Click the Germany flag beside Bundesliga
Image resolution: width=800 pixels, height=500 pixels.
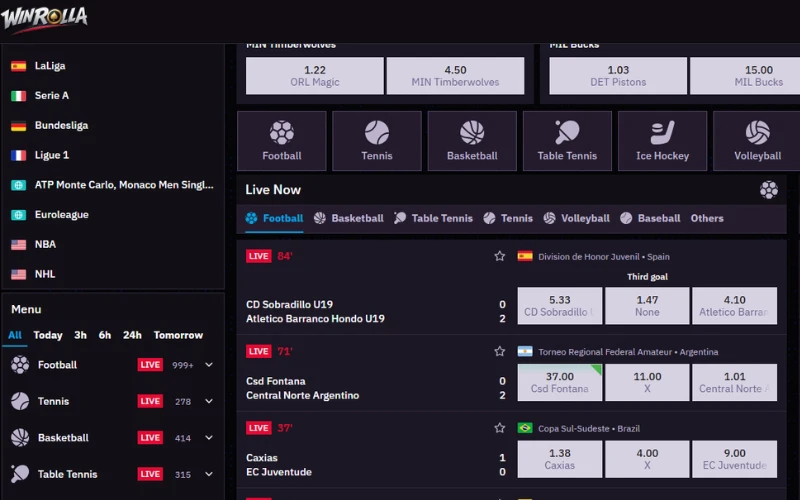(18, 126)
